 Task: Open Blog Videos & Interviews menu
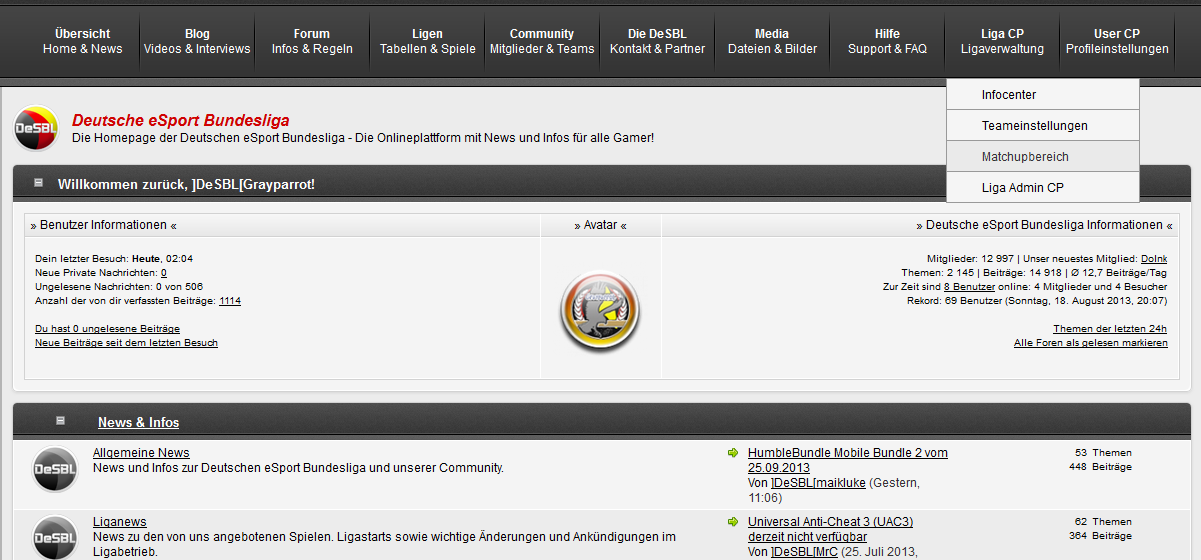click(x=197, y=41)
